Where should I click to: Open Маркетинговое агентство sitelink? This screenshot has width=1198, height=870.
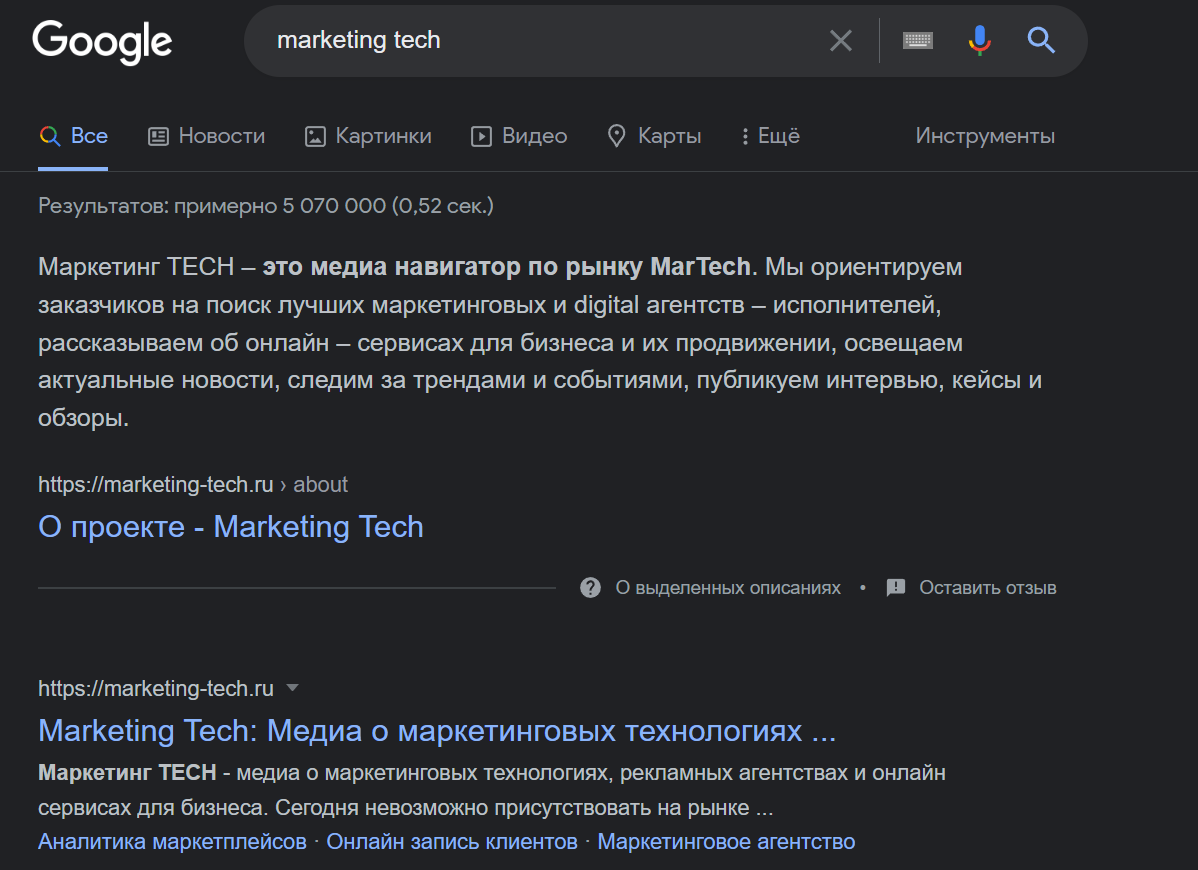tap(726, 842)
